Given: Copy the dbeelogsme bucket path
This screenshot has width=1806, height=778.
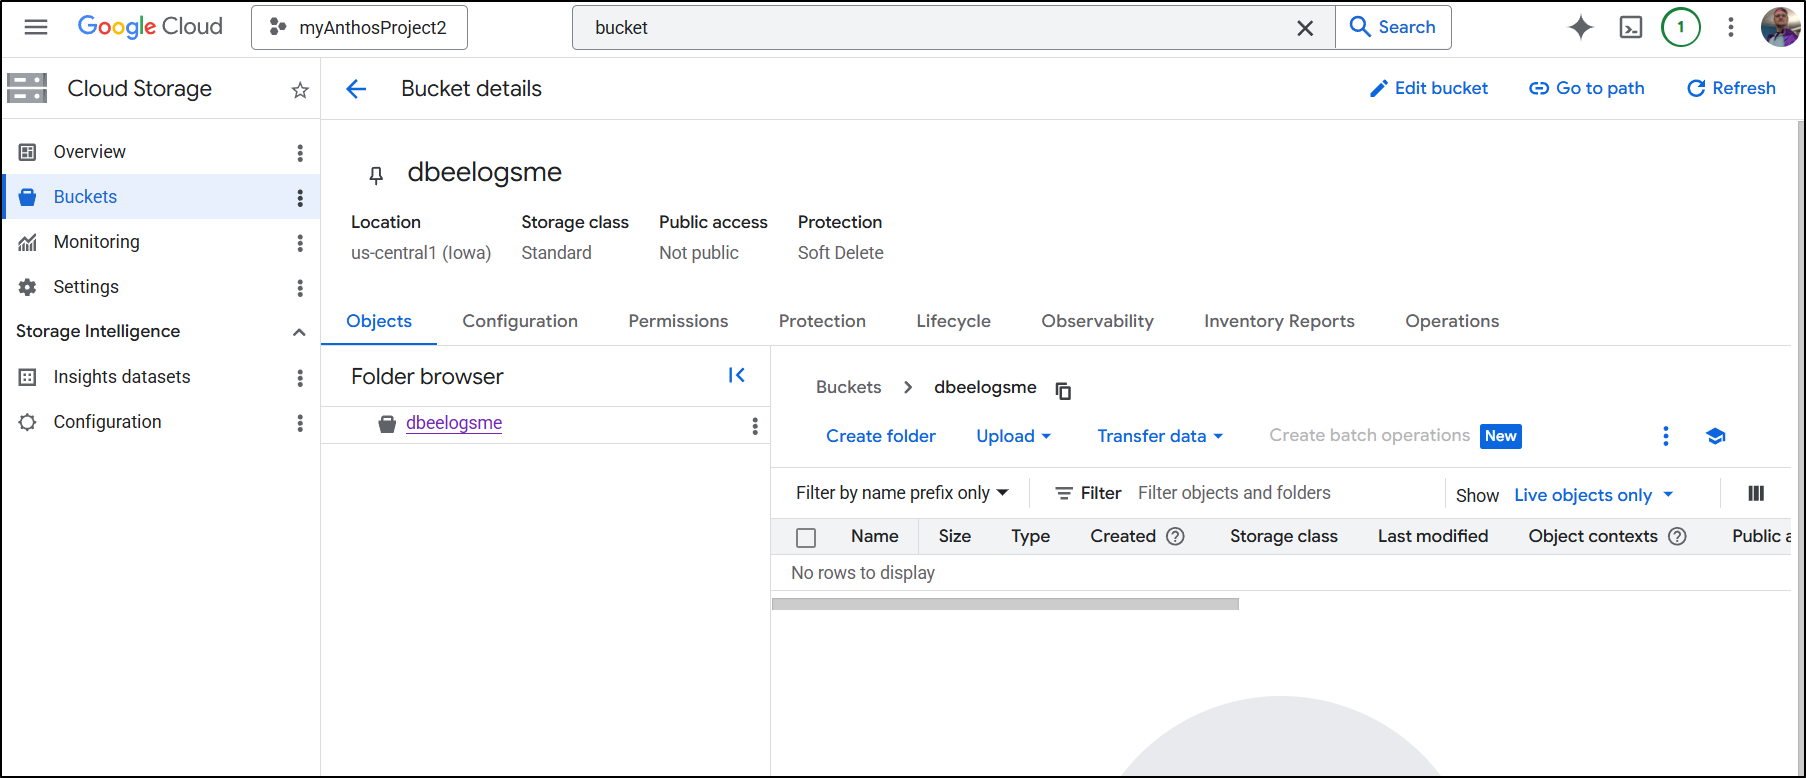Looking at the screenshot, I should [x=1063, y=390].
